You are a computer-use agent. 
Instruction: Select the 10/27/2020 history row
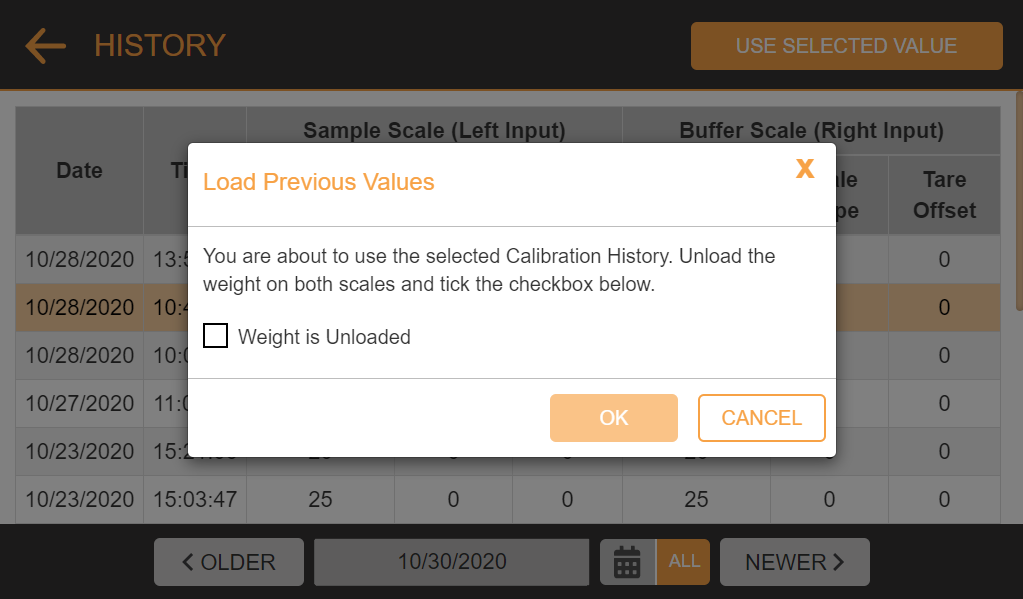click(x=508, y=403)
